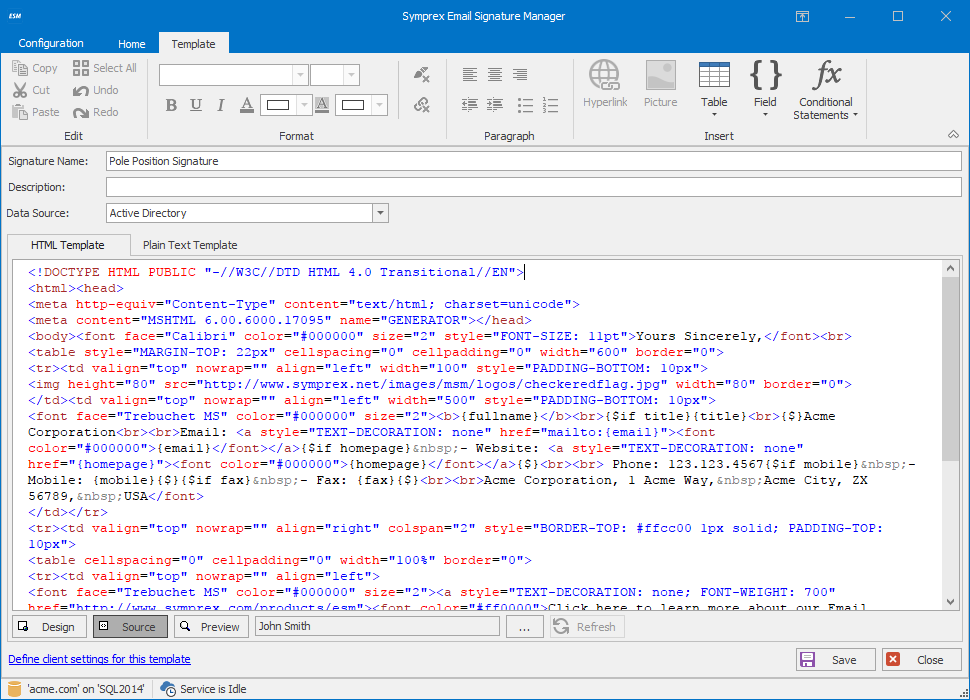Switch to the Plain Text Template tab
Screen dimensions: 970x700
[190, 245]
